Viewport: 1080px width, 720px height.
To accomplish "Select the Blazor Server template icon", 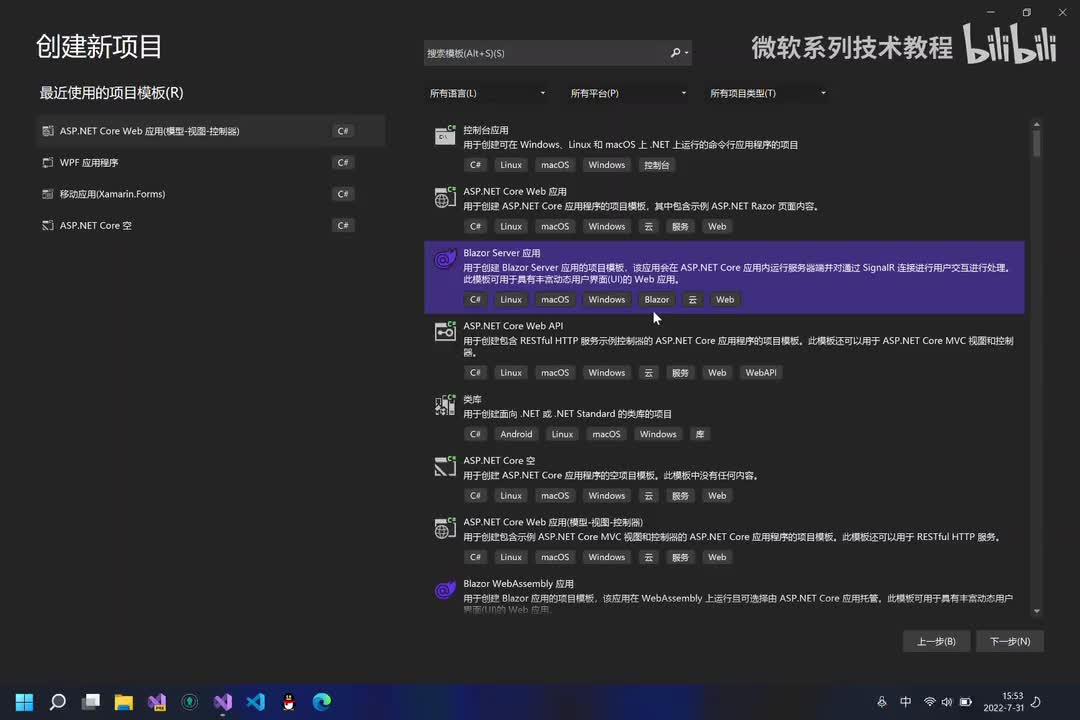I will coord(445,259).
